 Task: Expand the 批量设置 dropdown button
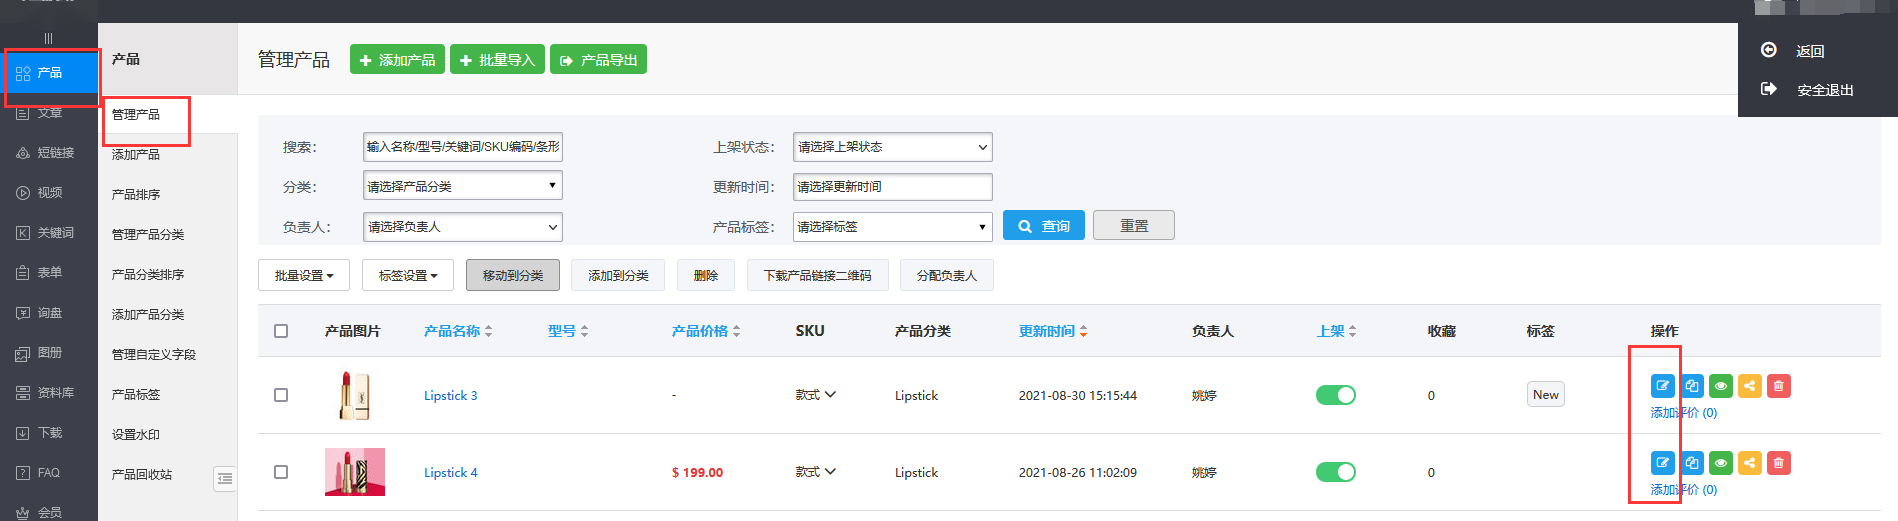click(x=304, y=275)
